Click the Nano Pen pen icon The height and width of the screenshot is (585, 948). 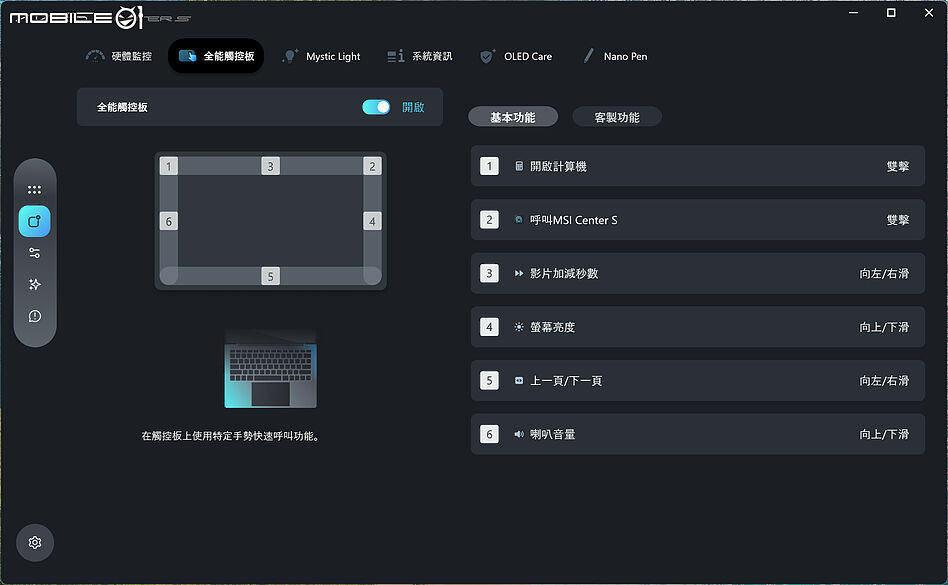(588, 56)
